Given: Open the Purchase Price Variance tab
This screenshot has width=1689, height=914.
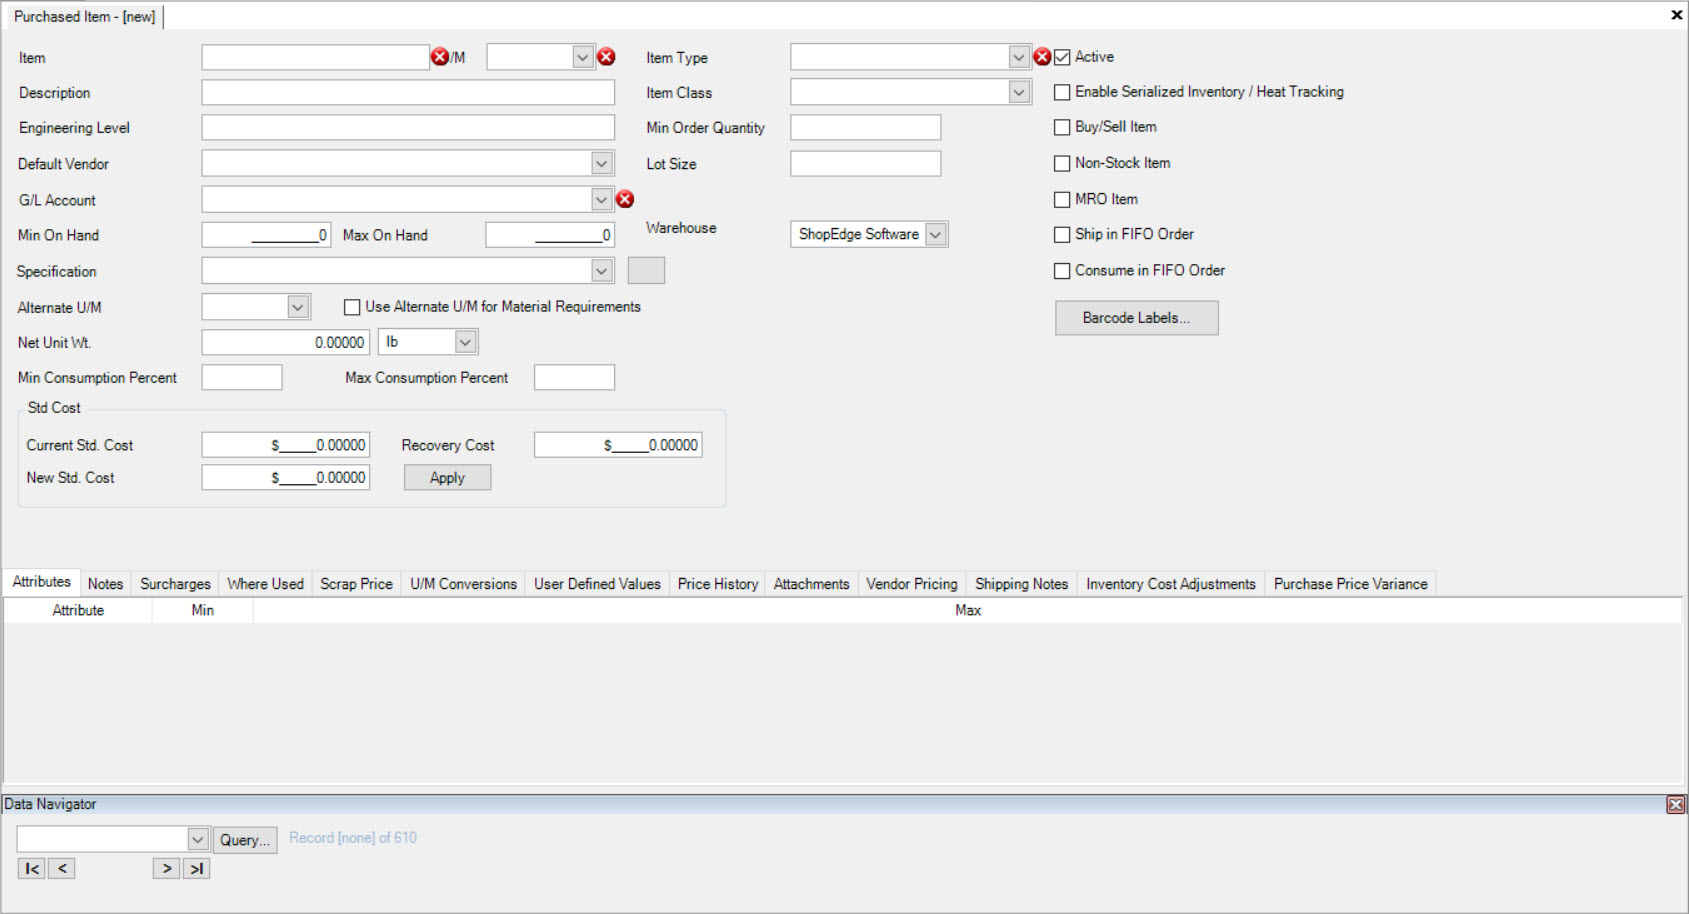Looking at the screenshot, I should pos(1350,584).
